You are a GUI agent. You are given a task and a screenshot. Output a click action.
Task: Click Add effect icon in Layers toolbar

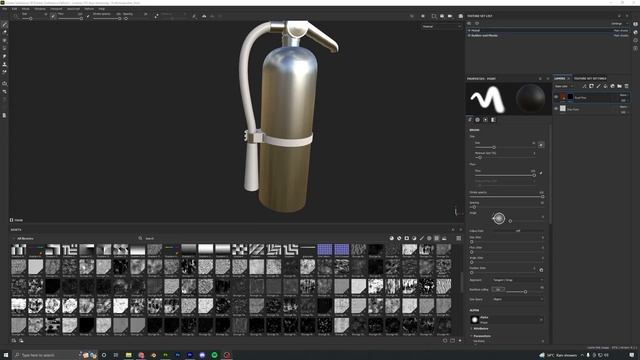click(584, 86)
